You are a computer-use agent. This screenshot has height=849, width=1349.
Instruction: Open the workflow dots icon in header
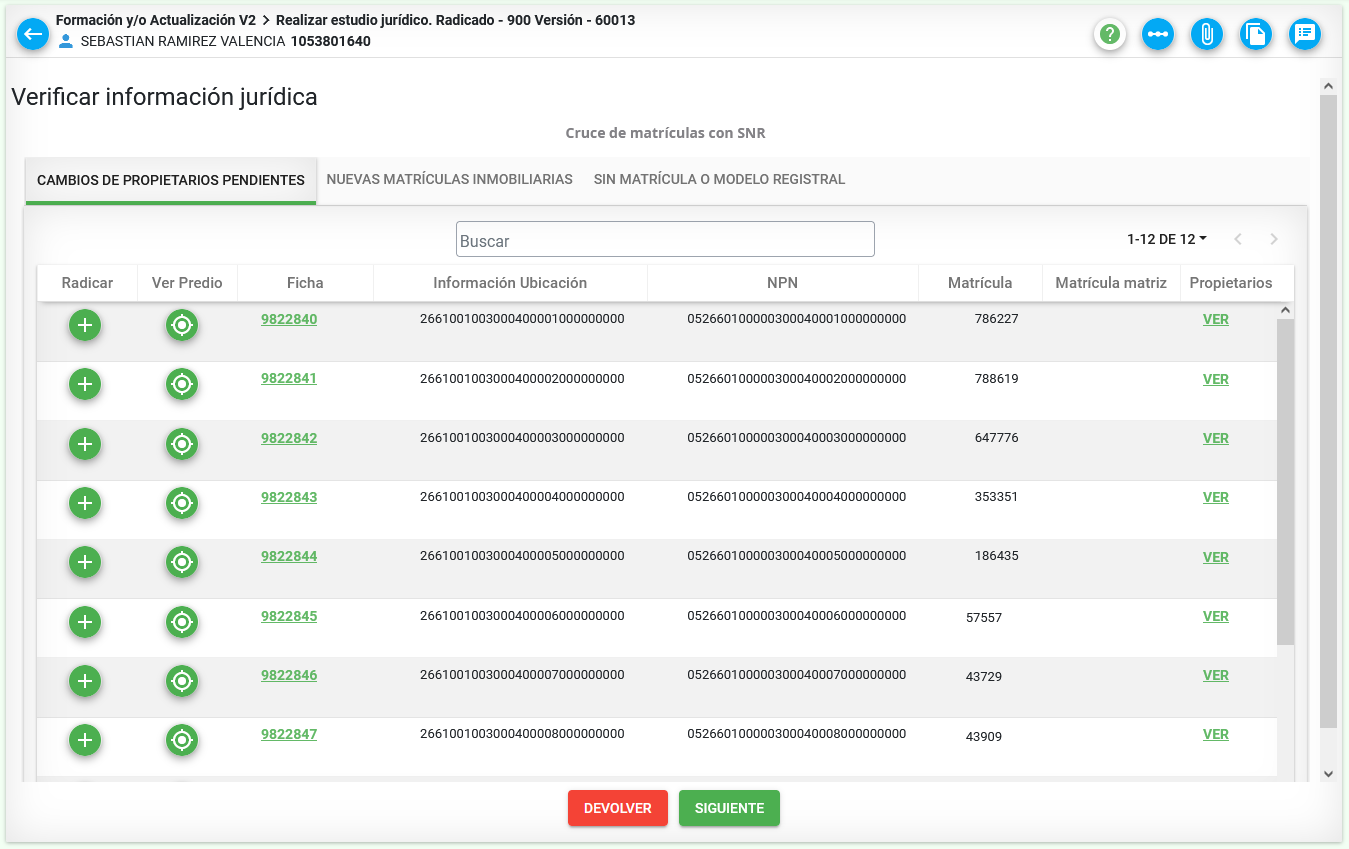click(x=1158, y=34)
